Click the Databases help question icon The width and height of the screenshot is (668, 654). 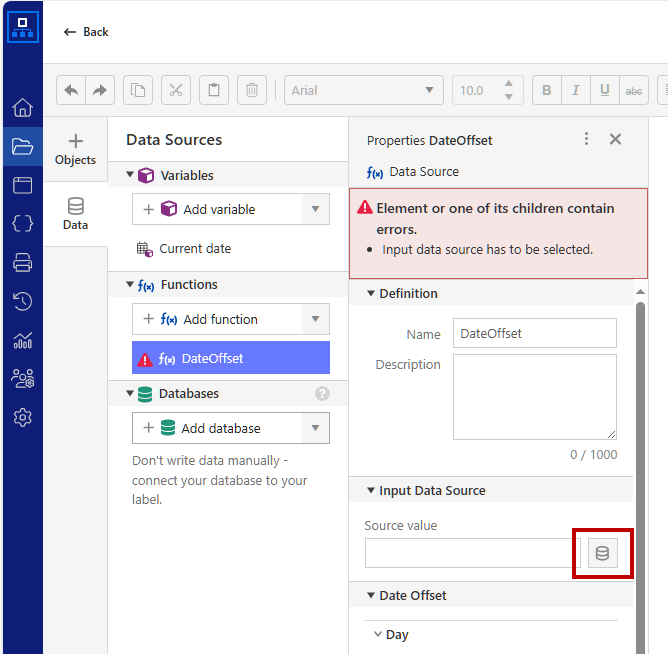coord(322,394)
